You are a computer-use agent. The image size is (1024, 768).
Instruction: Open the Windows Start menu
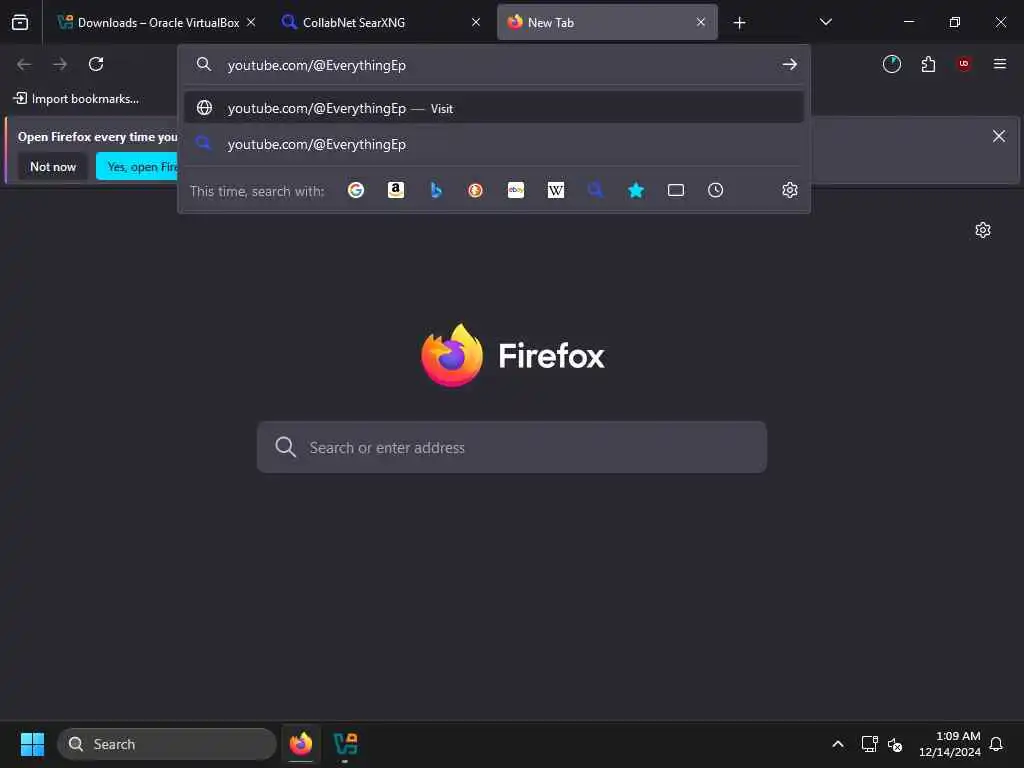click(x=32, y=744)
